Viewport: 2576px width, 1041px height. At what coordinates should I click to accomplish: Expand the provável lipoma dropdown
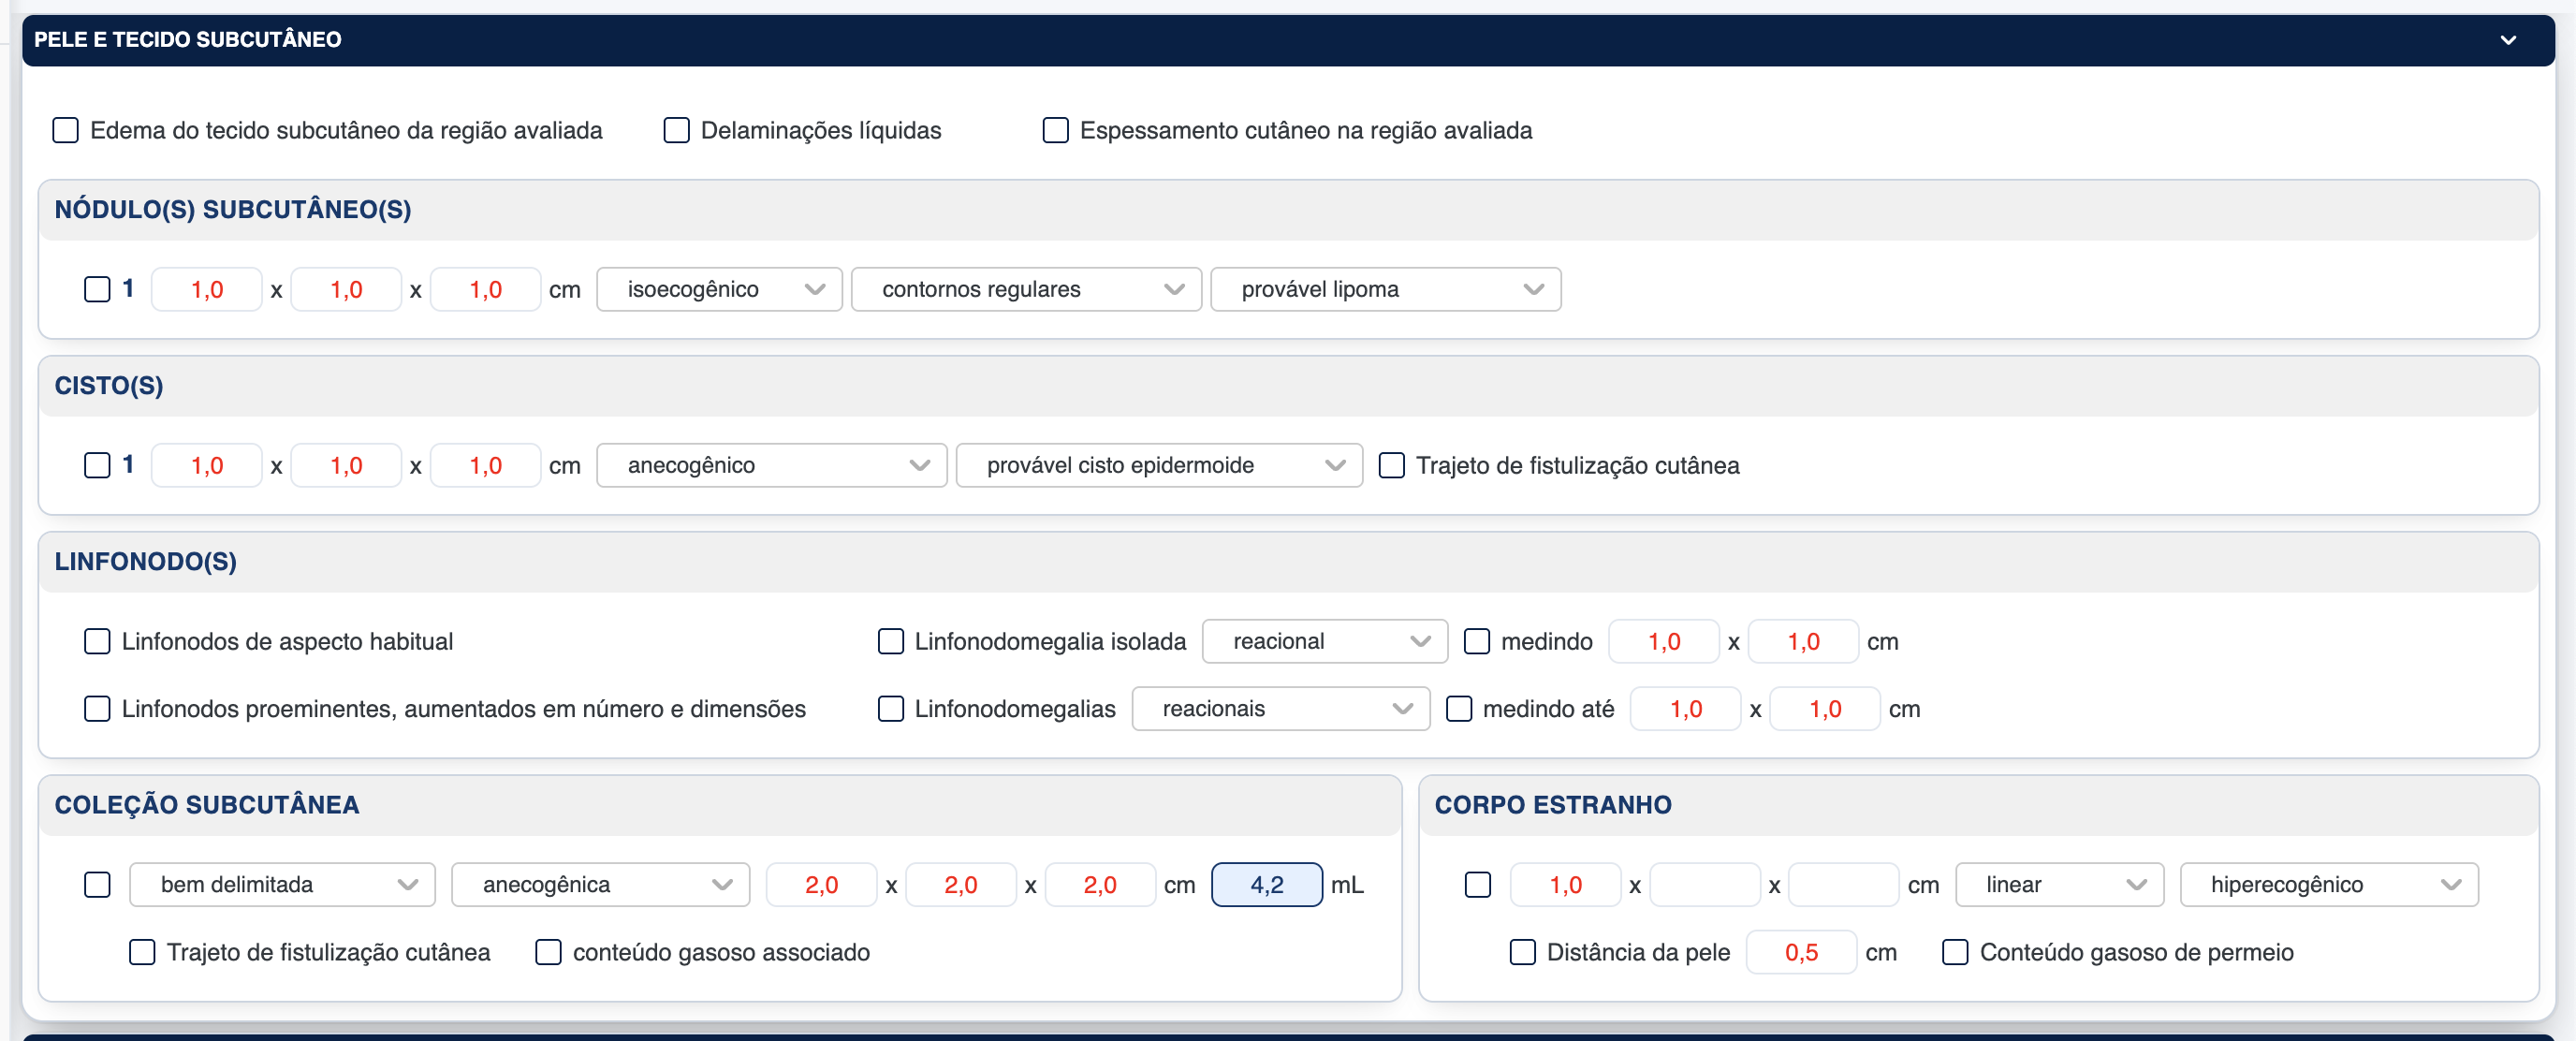pyautogui.click(x=1384, y=290)
